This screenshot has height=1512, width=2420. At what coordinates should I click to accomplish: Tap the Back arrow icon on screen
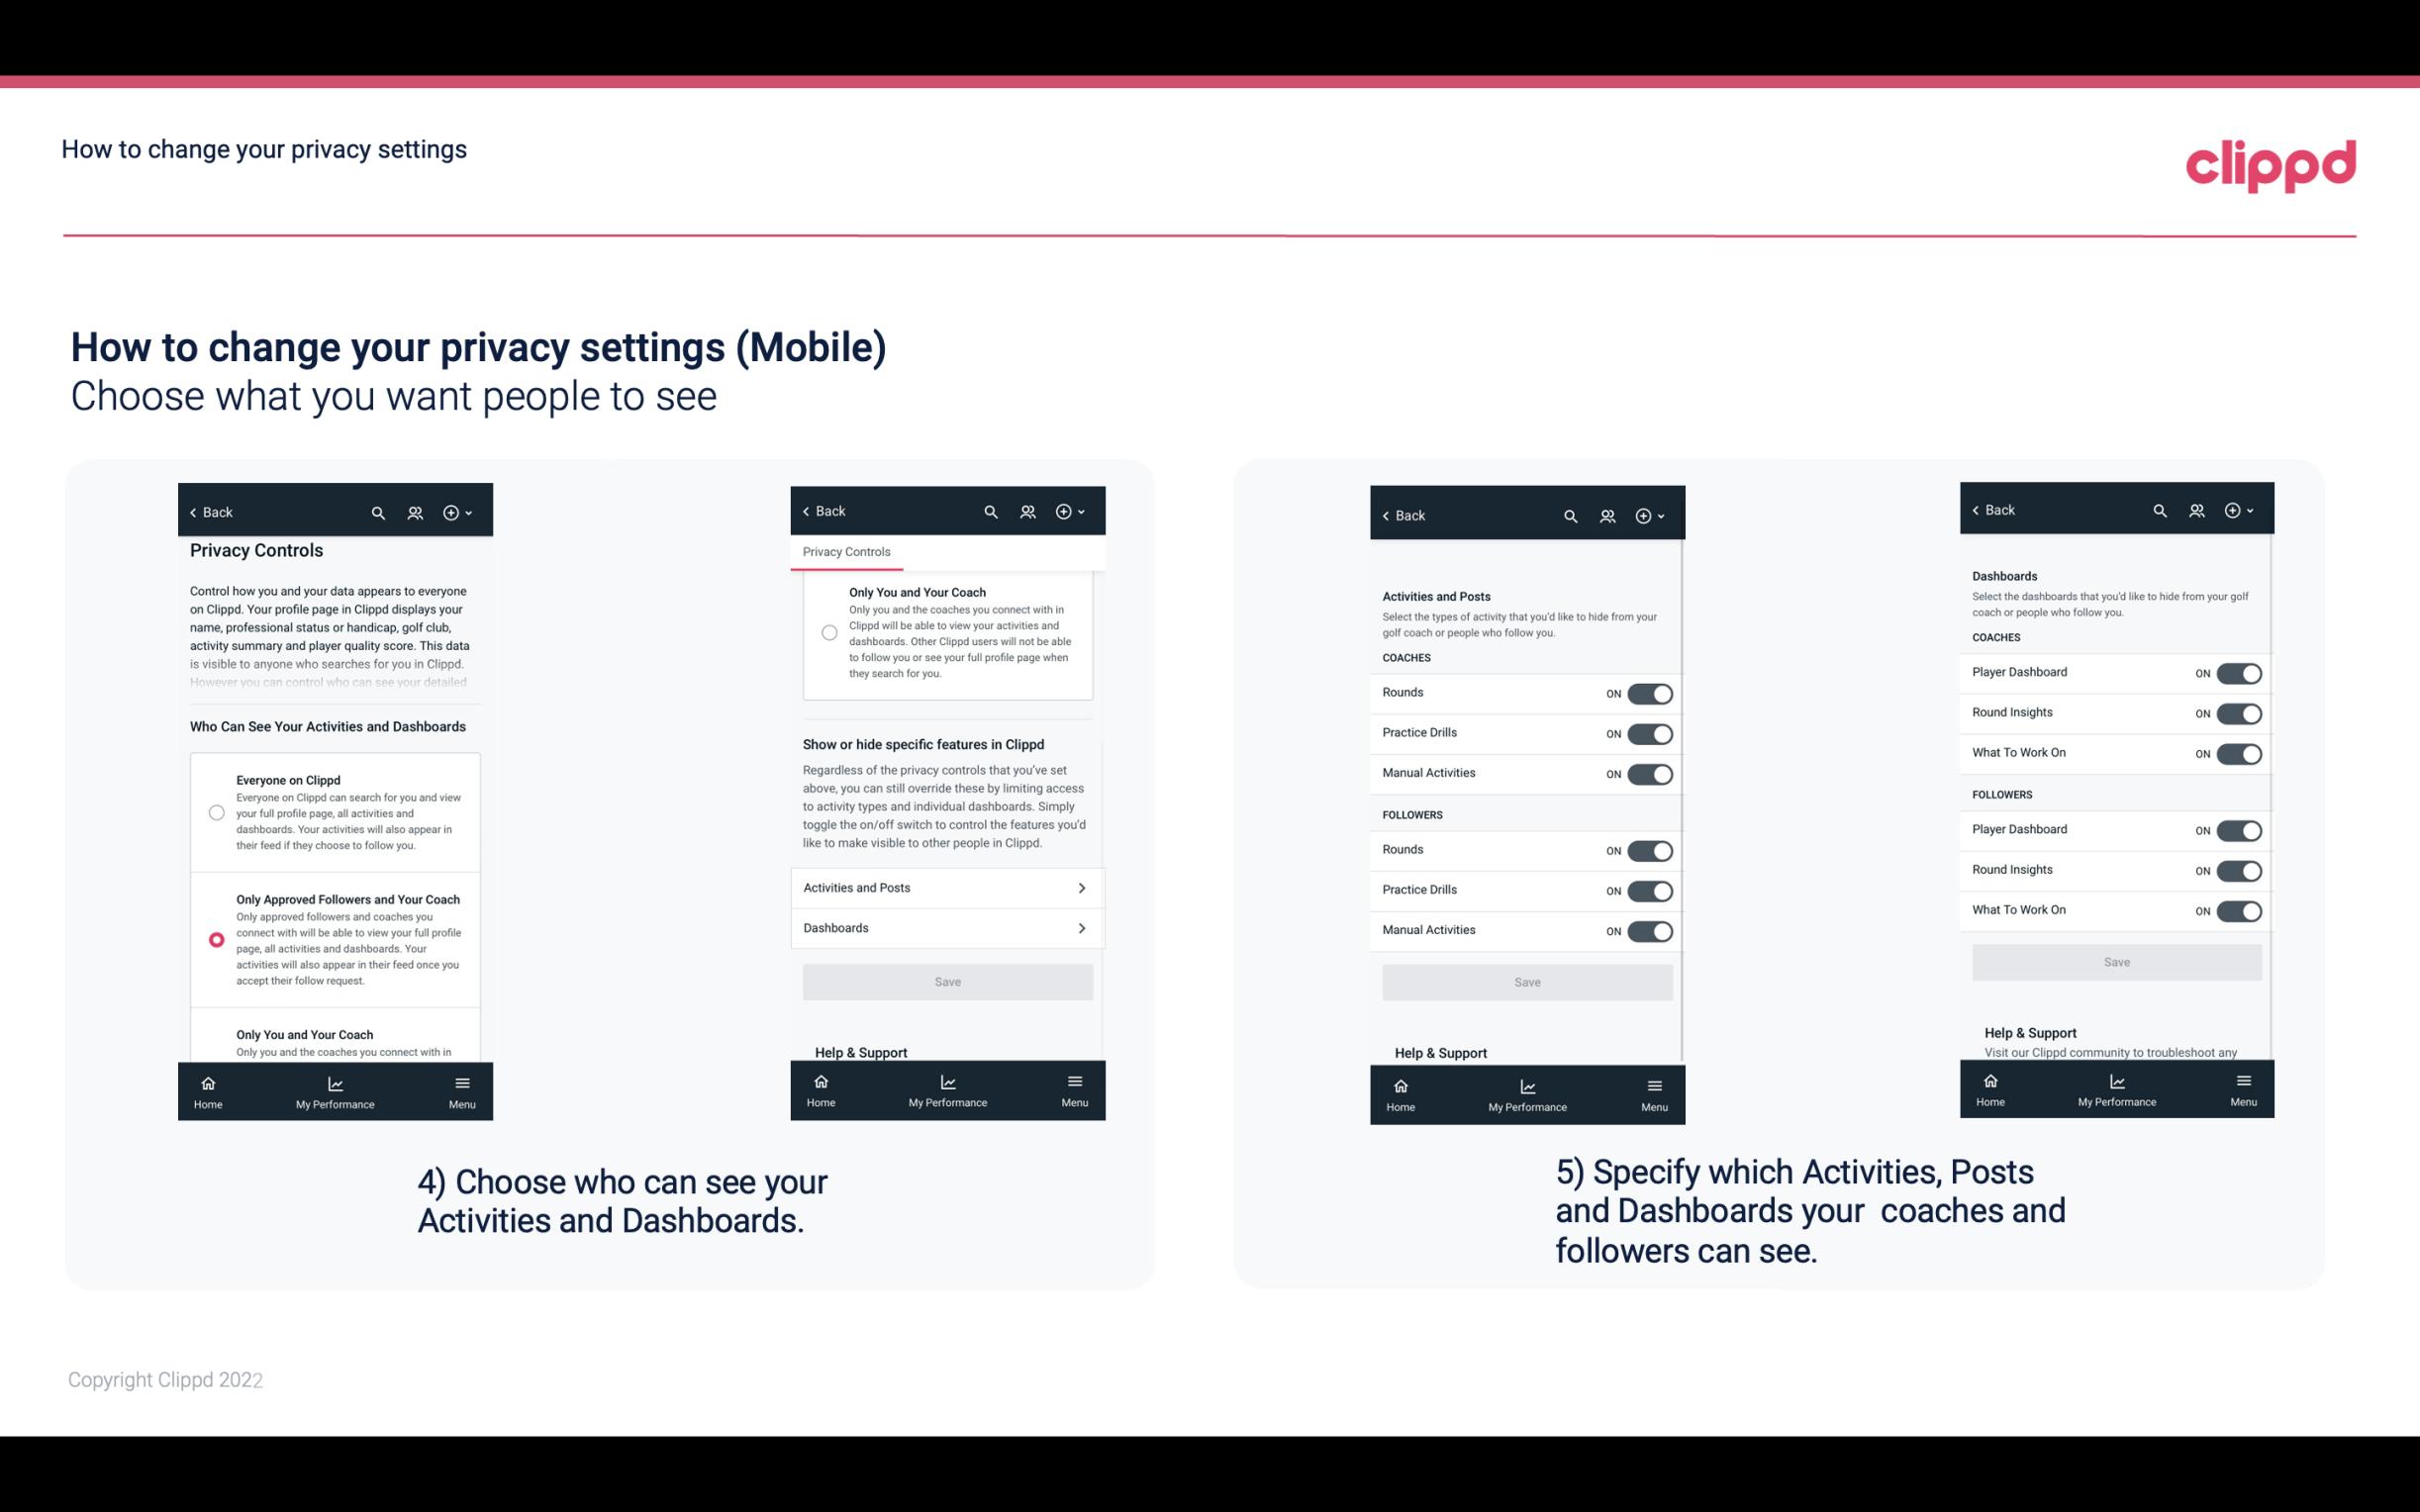192,511
